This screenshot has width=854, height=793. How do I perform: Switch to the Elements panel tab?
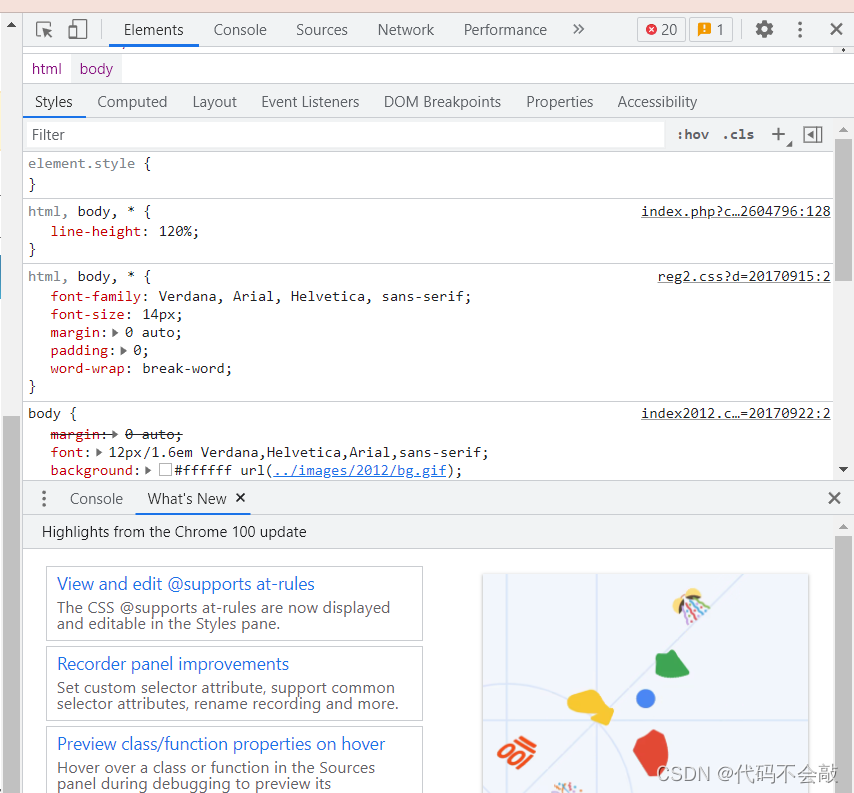click(154, 30)
